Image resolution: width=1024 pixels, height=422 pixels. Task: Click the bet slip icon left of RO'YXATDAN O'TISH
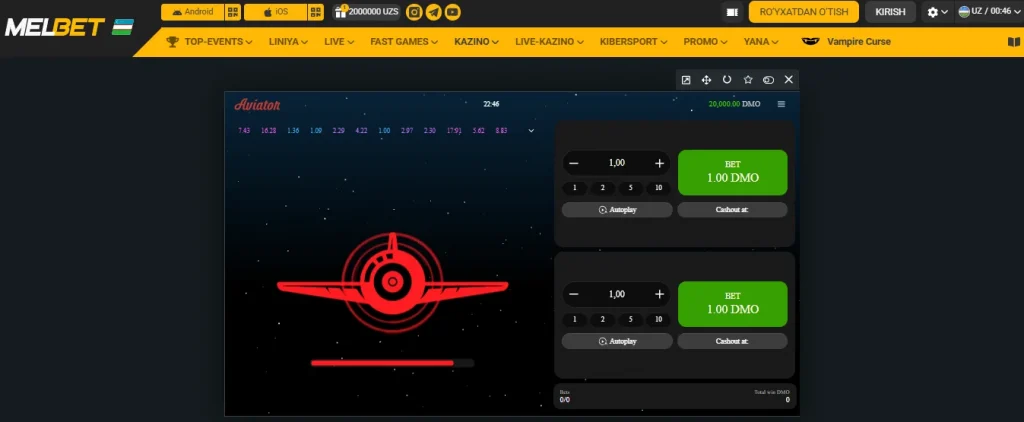[732, 12]
